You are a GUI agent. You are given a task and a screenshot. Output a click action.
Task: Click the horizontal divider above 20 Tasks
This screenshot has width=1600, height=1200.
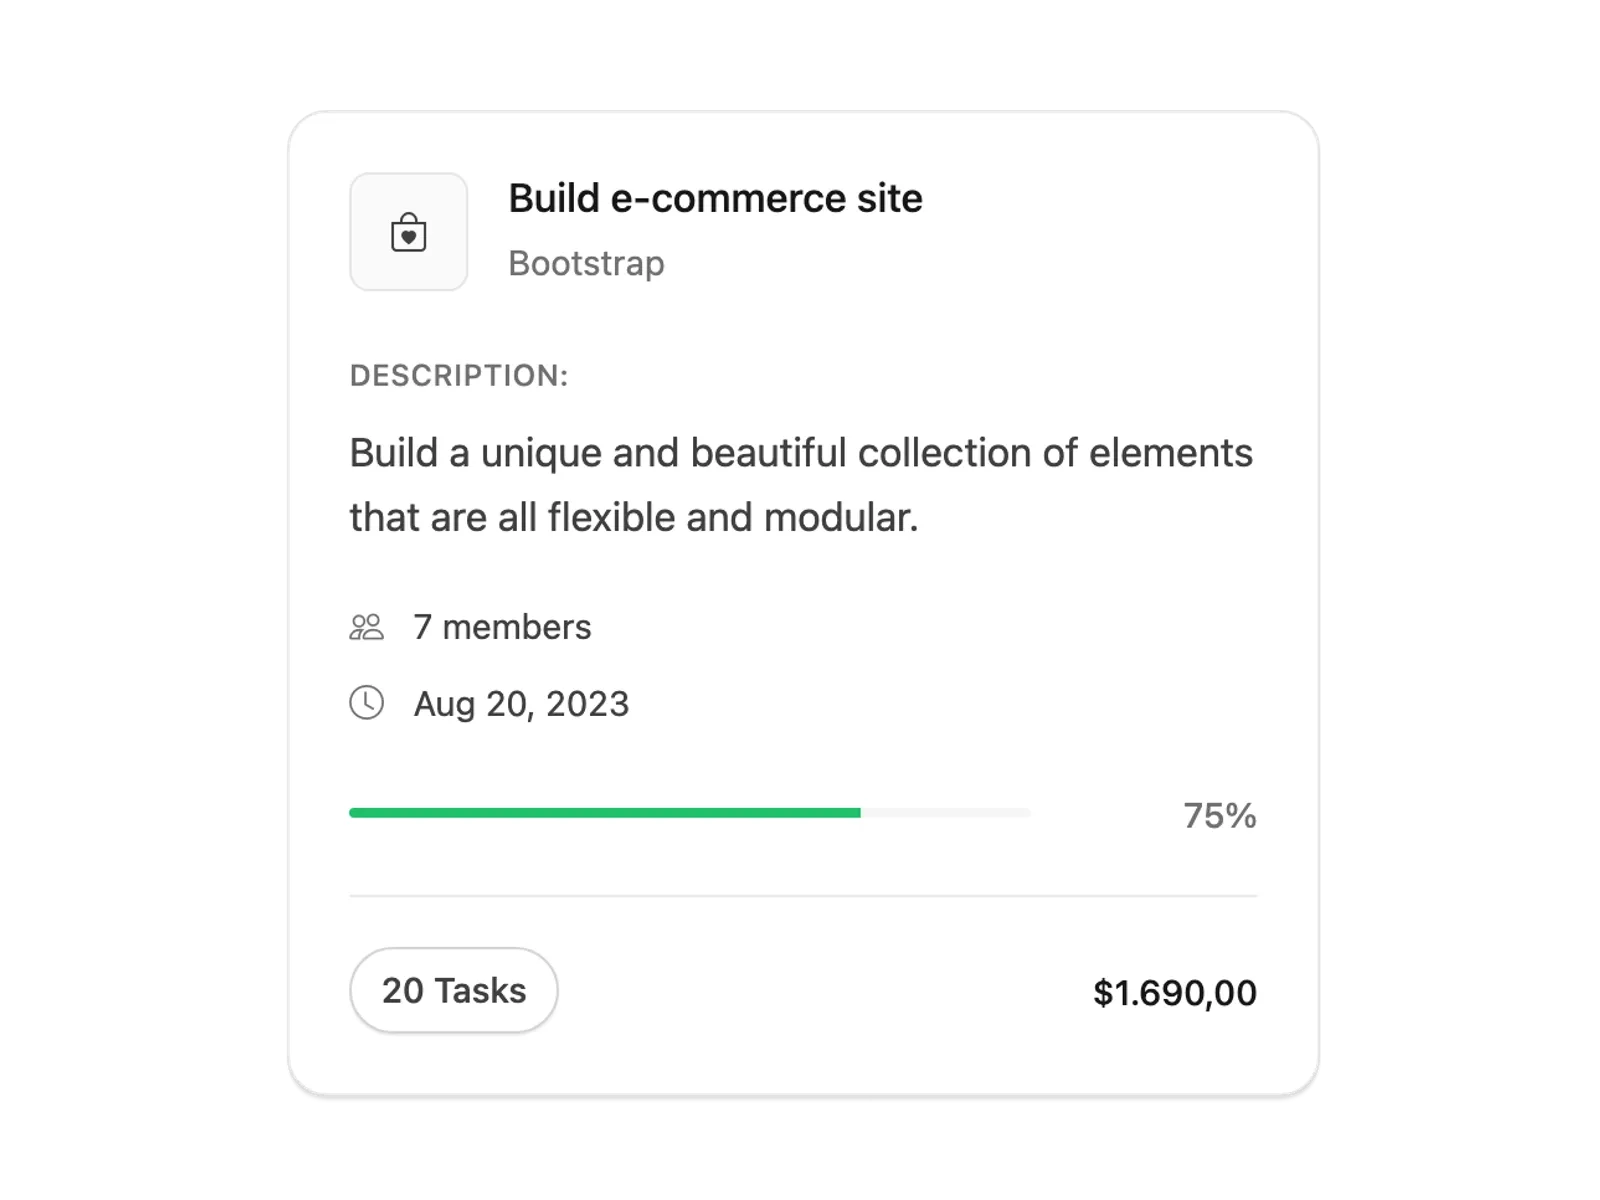click(803, 896)
